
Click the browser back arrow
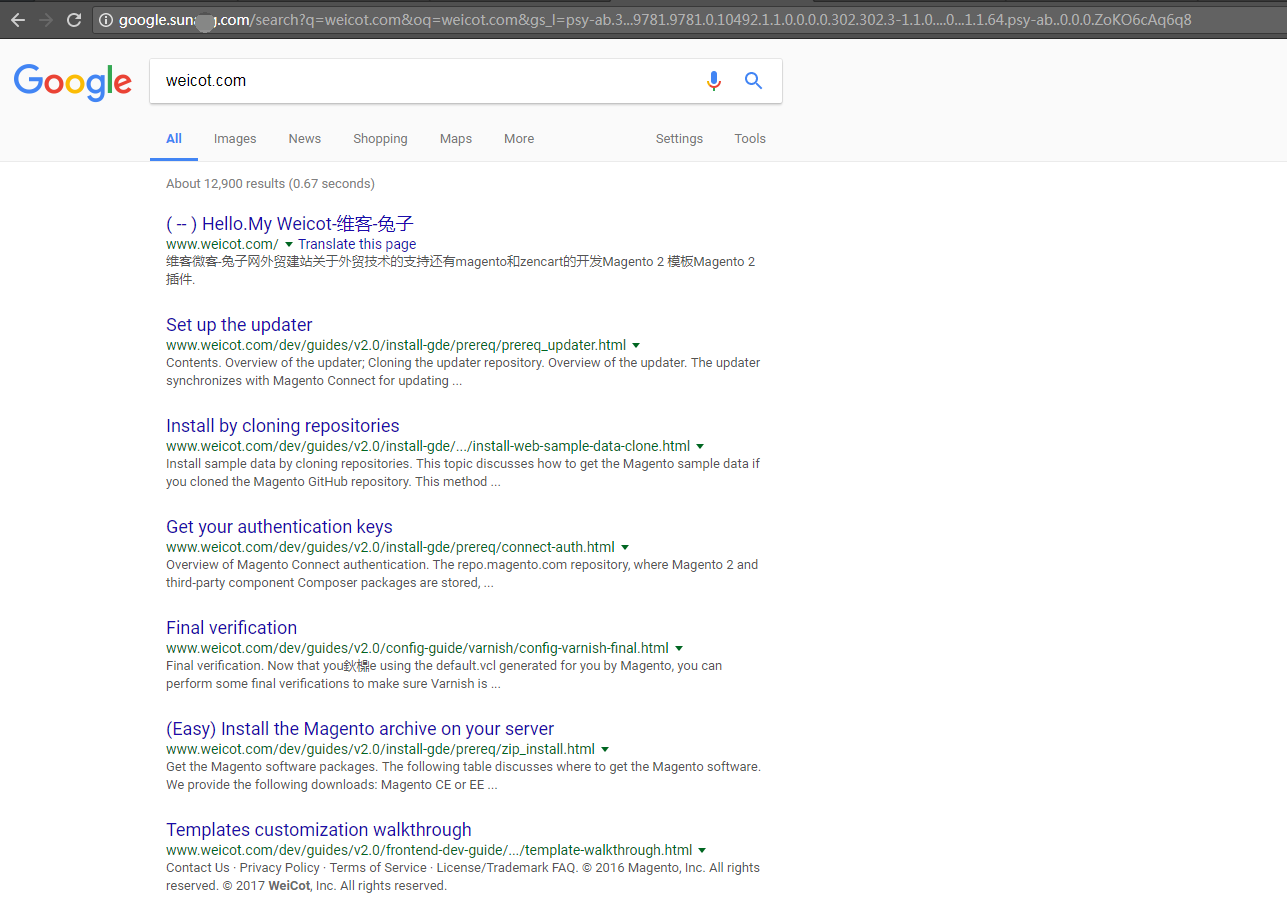tap(17, 20)
